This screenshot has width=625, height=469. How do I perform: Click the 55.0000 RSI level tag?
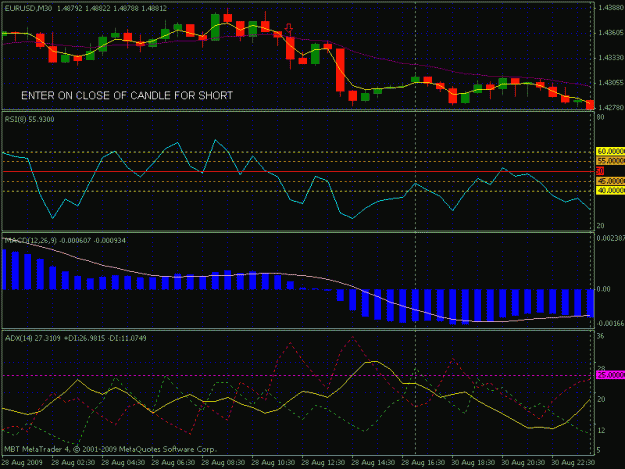610,161
